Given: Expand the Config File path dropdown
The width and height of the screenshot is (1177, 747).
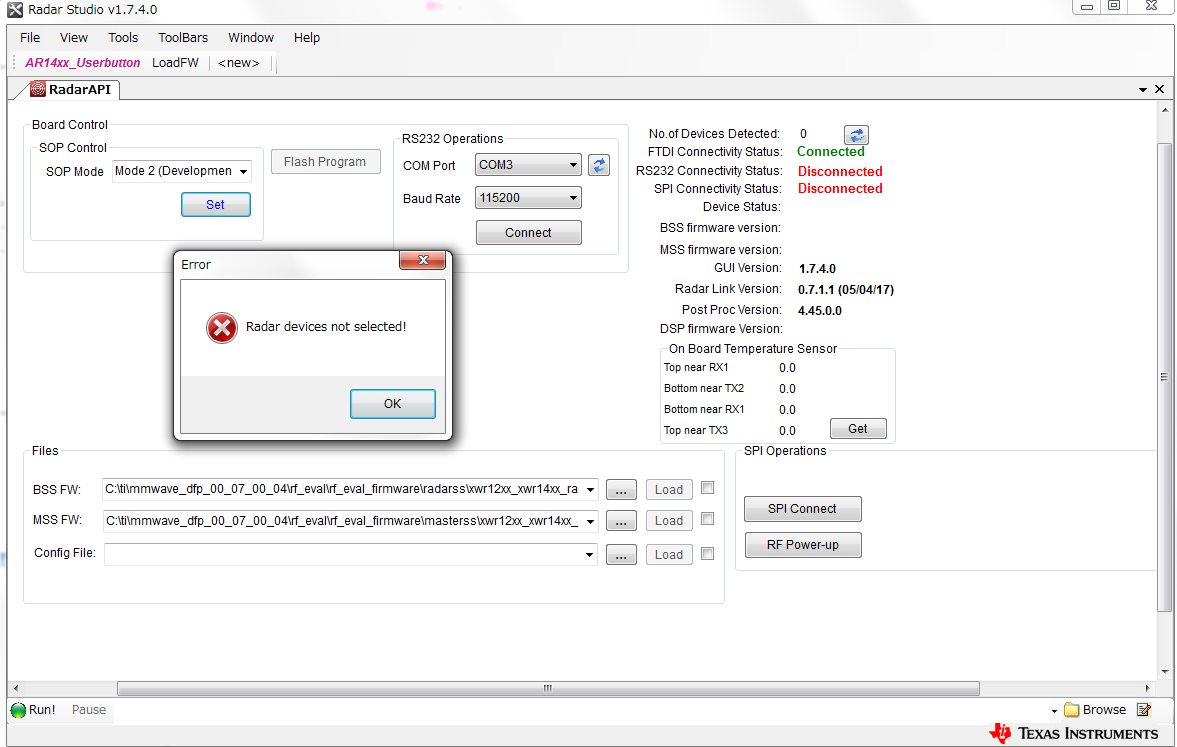Looking at the screenshot, I should pyautogui.click(x=590, y=555).
